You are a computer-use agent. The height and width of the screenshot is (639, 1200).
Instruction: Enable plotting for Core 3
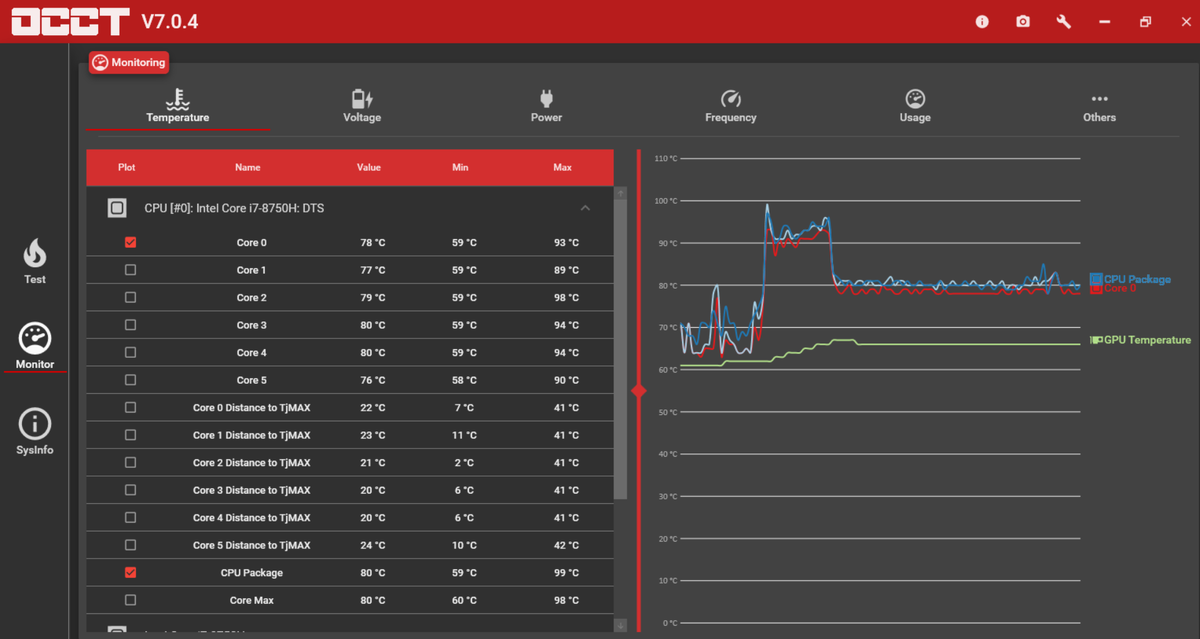130,325
